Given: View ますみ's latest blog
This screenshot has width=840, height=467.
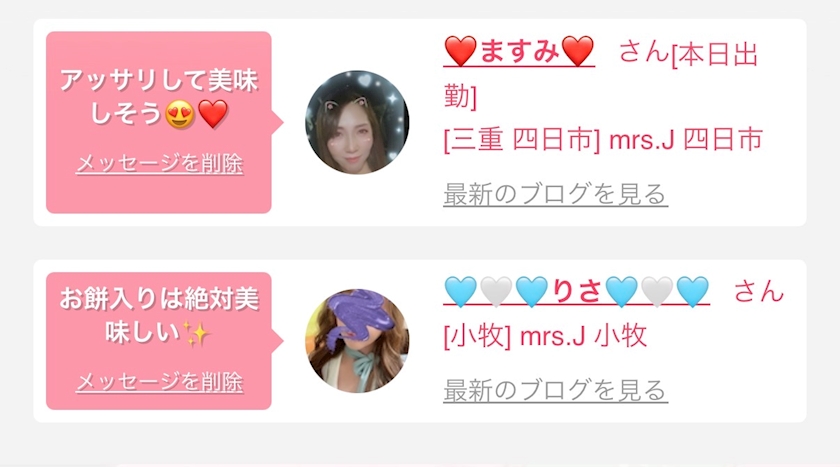Looking at the screenshot, I should click(555, 194).
